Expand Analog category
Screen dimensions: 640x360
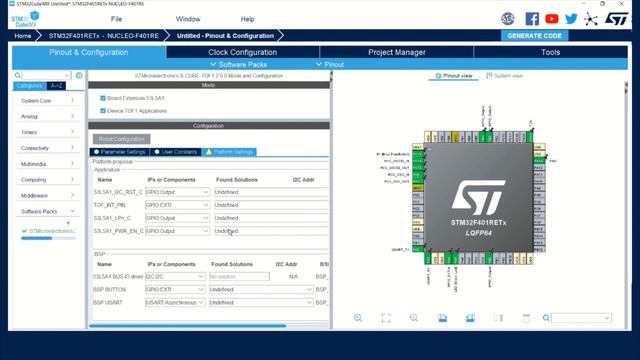[47, 116]
